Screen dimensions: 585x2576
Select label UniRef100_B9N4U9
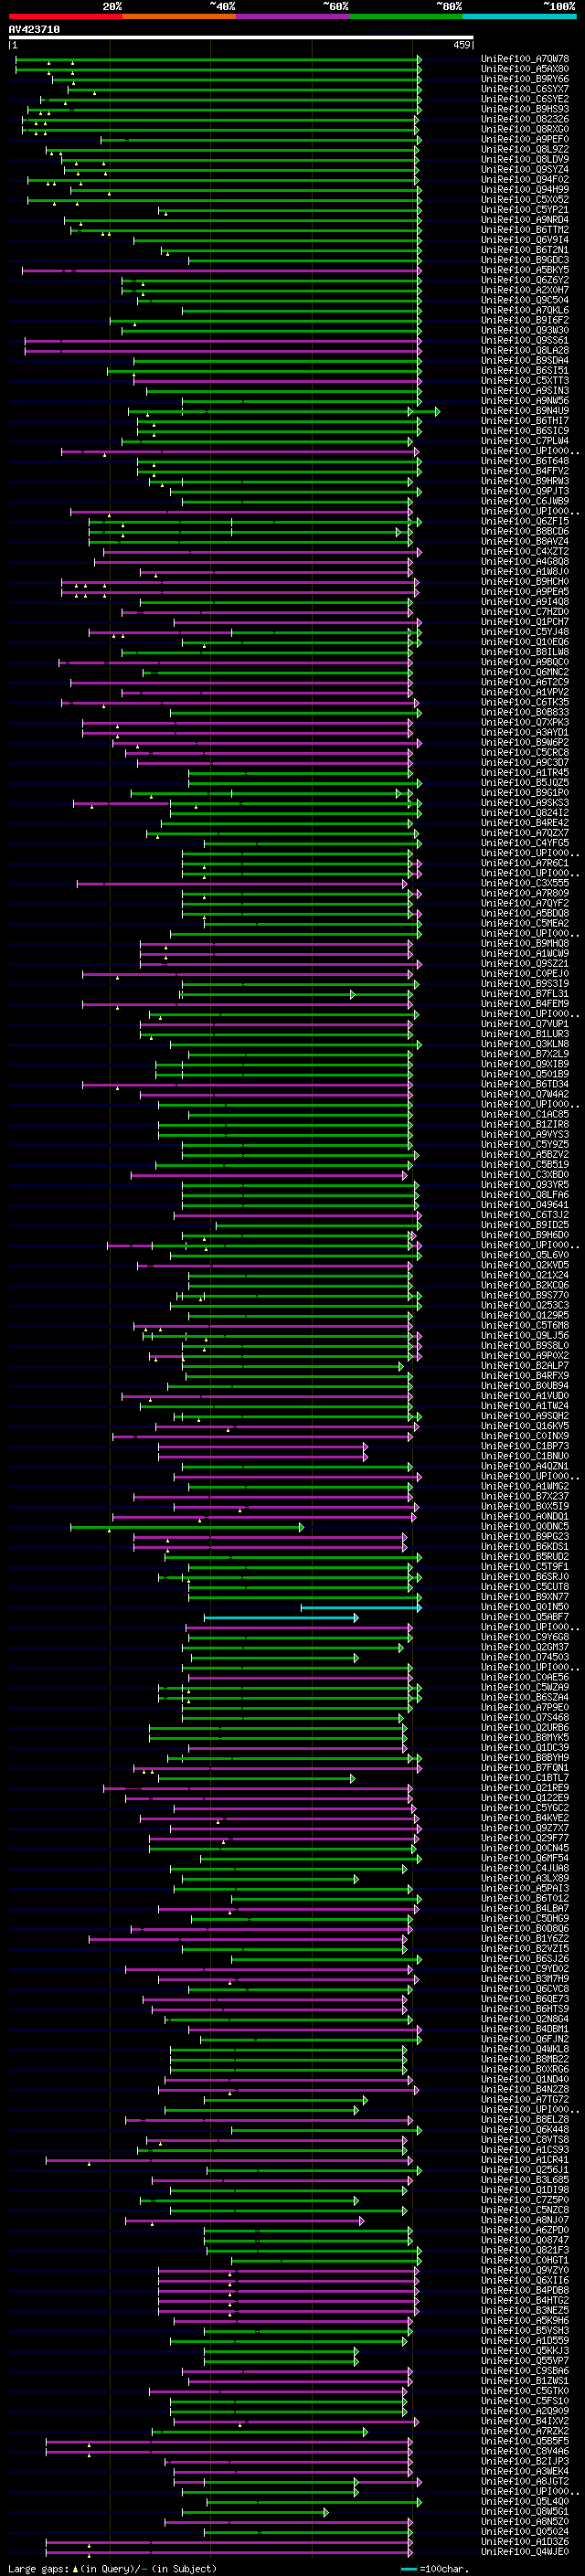click(x=525, y=410)
